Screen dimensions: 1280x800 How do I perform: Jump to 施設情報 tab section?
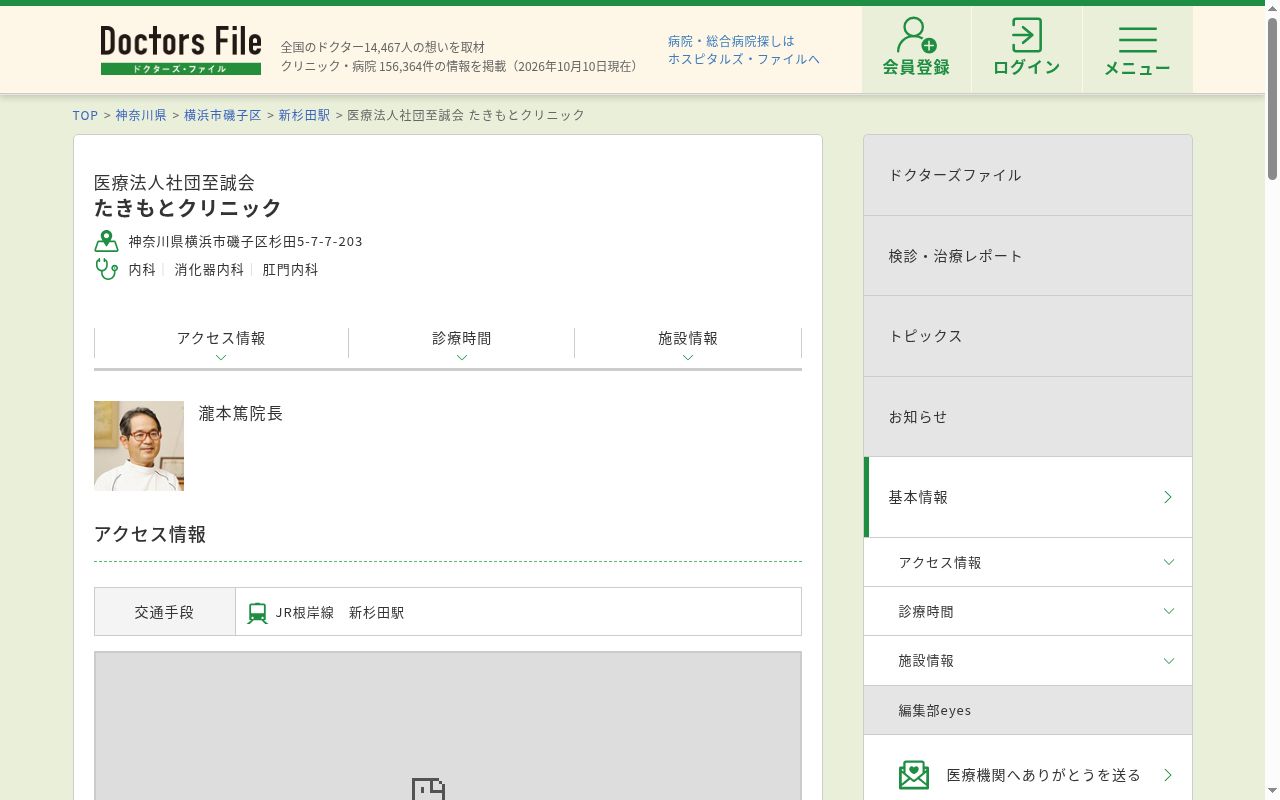(x=688, y=343)
